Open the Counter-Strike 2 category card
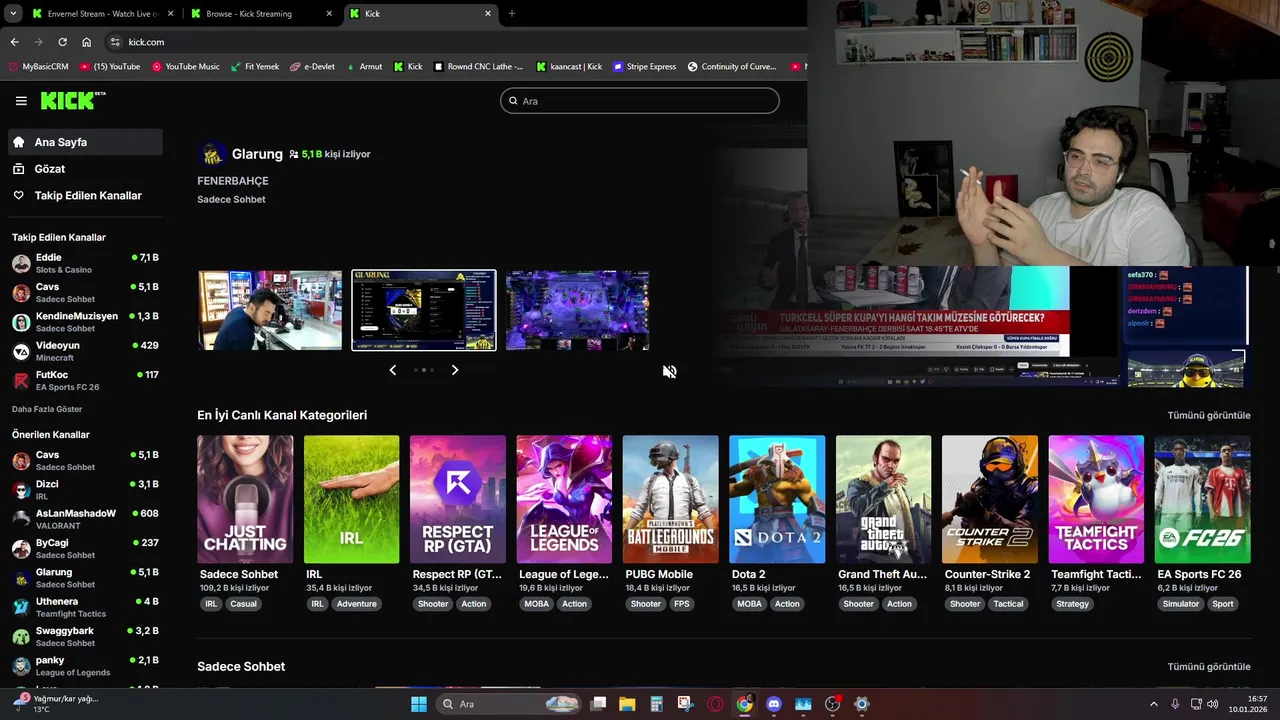 pos(990,499)
